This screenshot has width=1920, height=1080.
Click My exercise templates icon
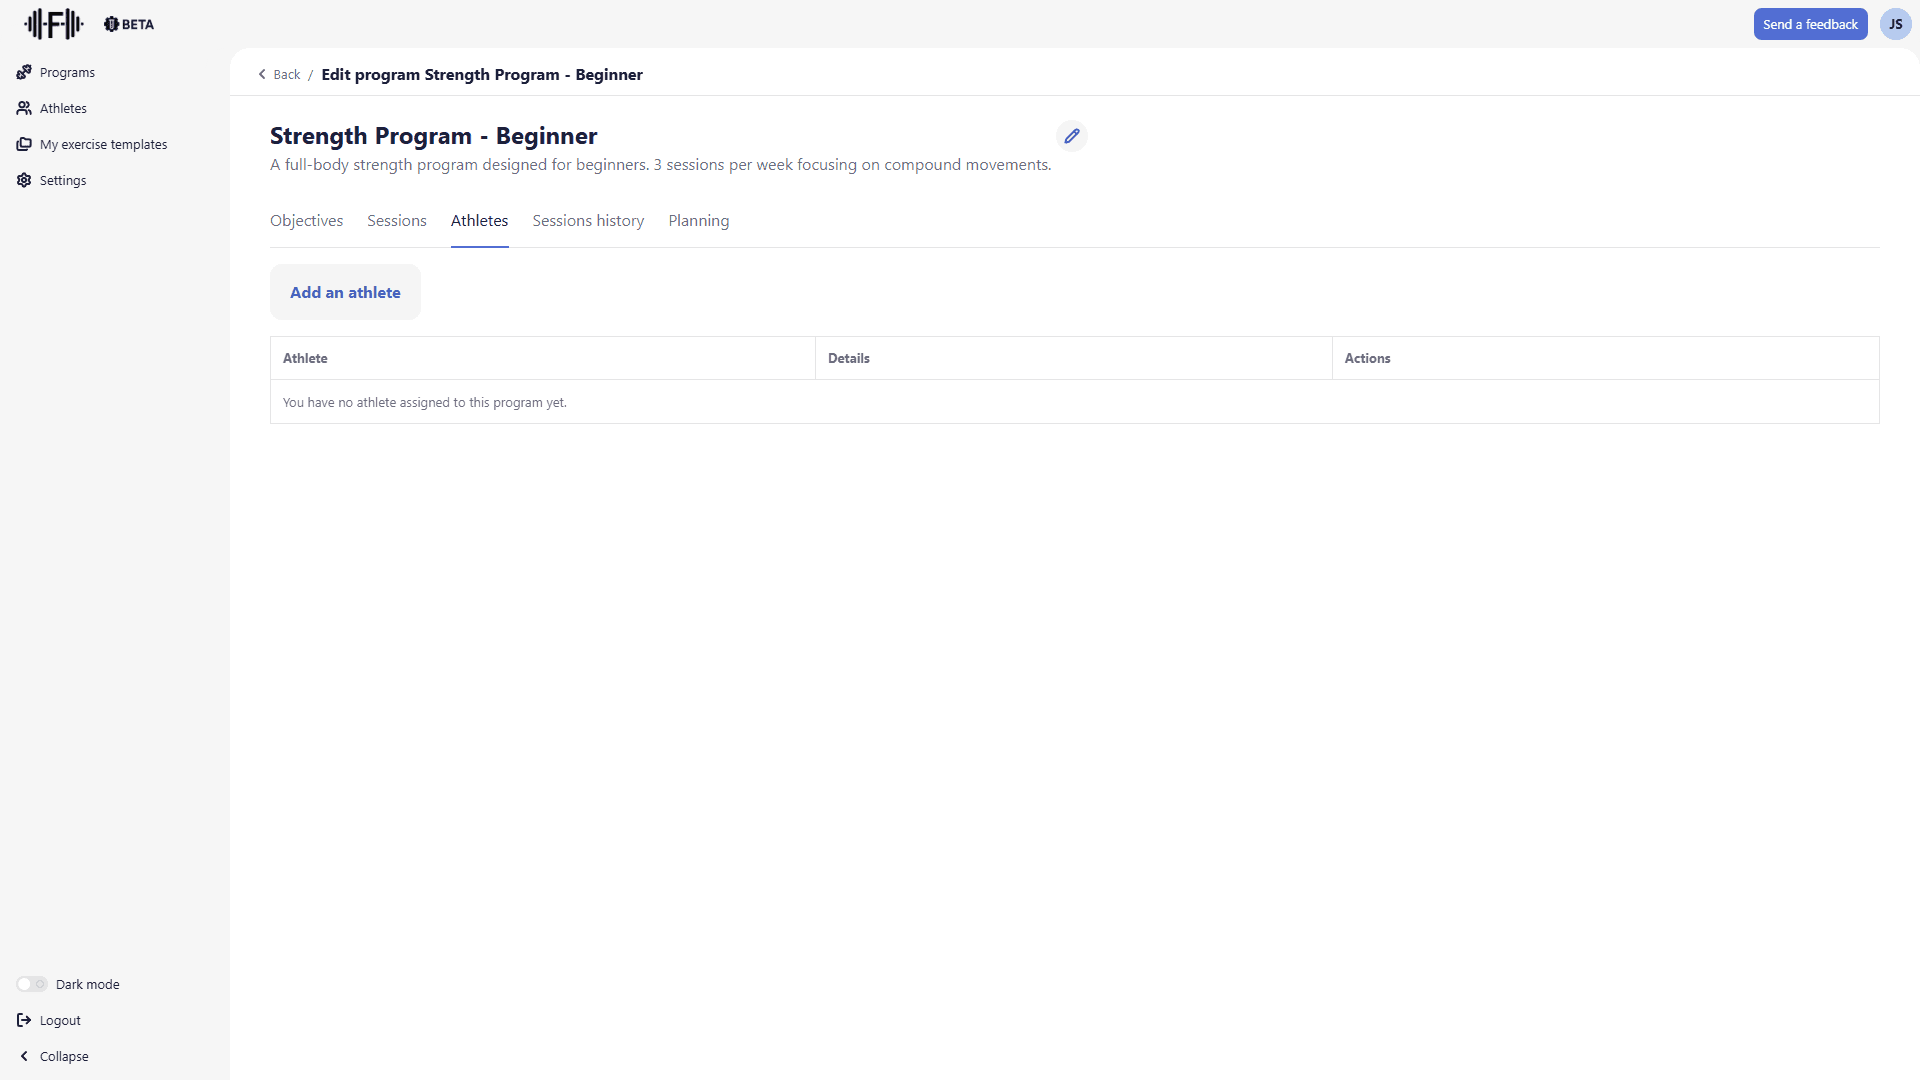point(24,144)
